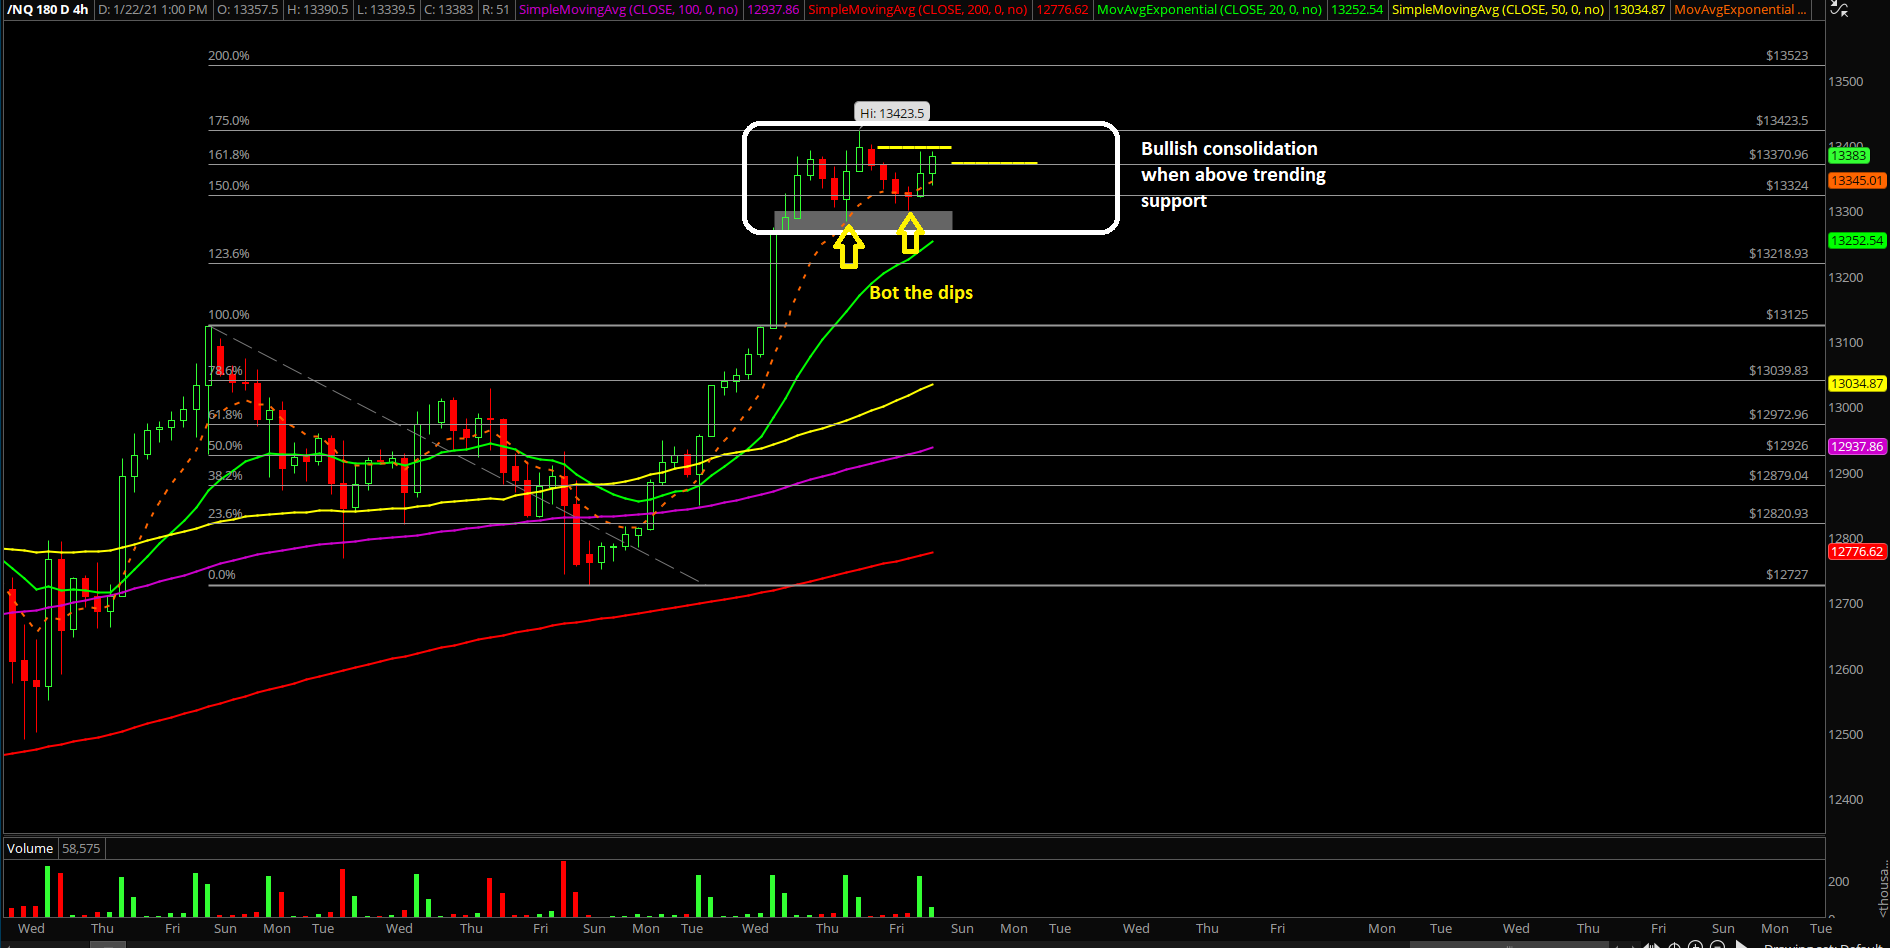Select the Bullish consolidation text note
The width and height of the screenshot is (1890, 948).
click(x=1233, y=175)
